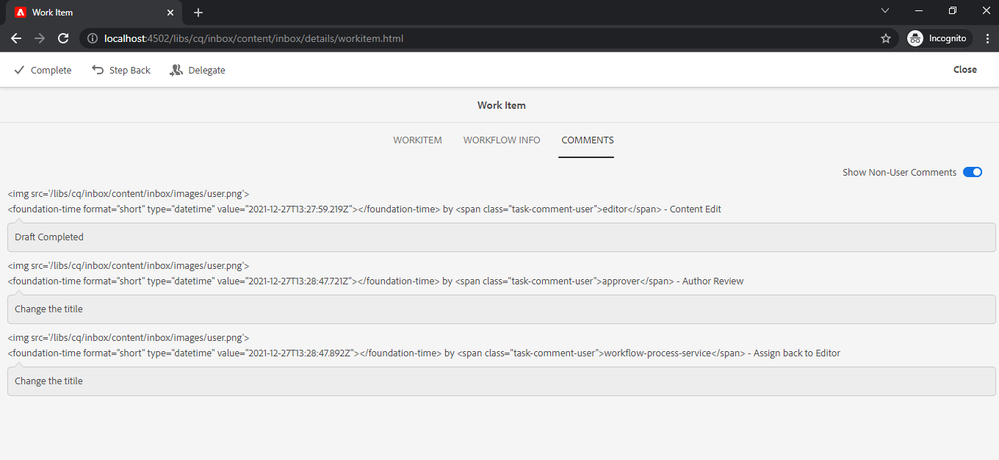This screenshot has width=999, height=460.
Task: Click browser back arrow
Action: 16,38
